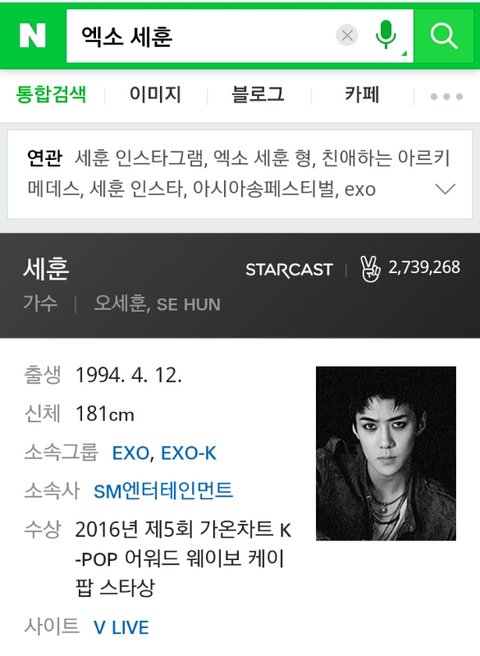The image size is (480, 656).
Task: Open more tabs via three dots
Action: (447, 97)
